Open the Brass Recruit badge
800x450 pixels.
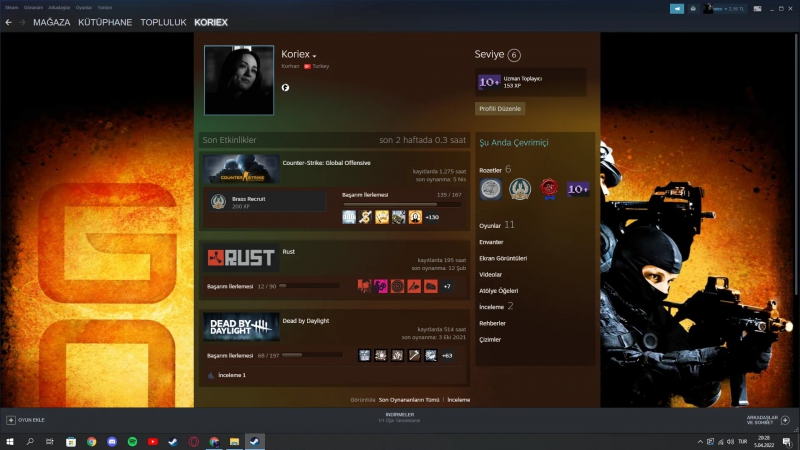[266, 202]
